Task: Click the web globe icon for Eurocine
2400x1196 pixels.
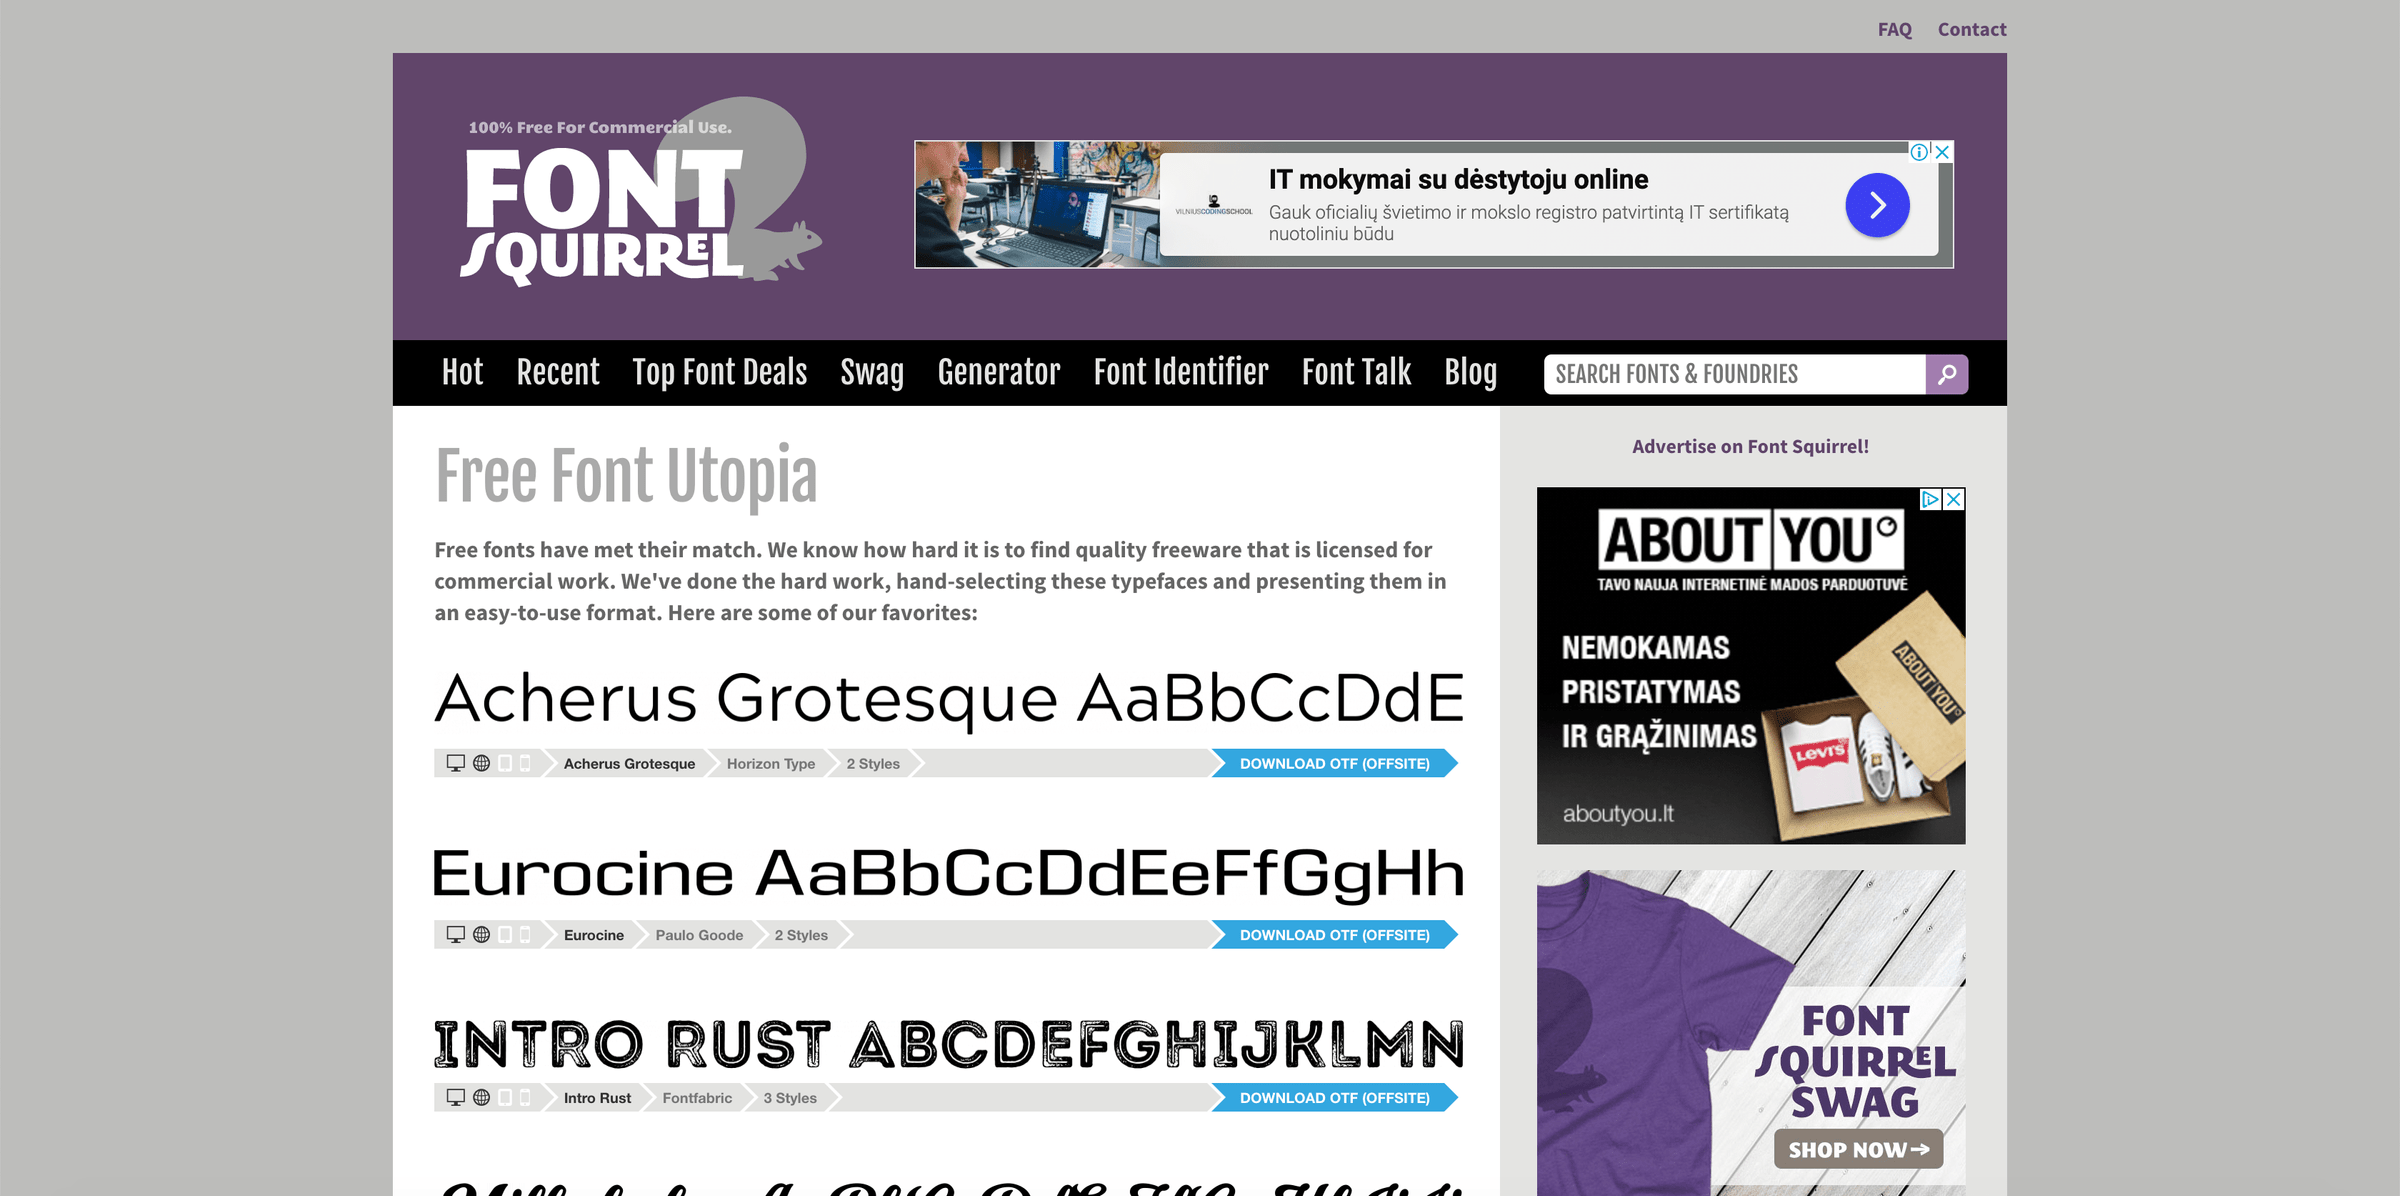Action: [x=481, y=934]
